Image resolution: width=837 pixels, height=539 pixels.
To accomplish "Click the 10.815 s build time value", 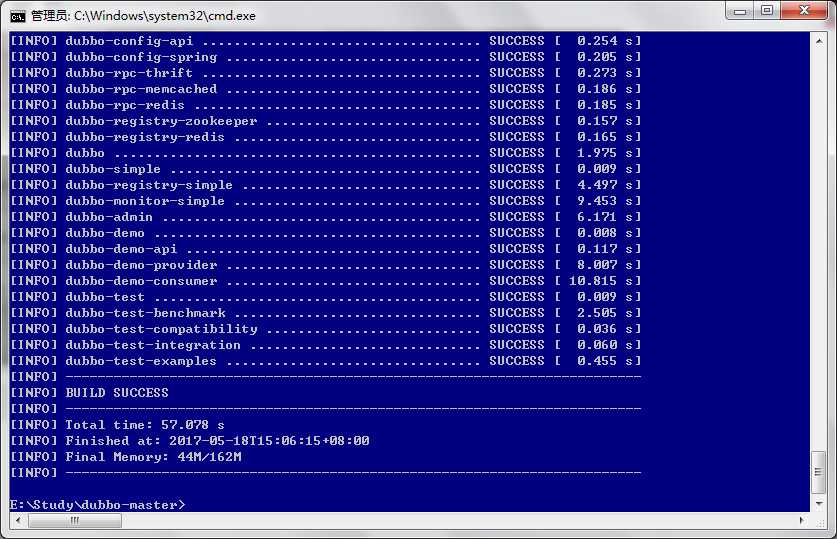I will 601,281.
